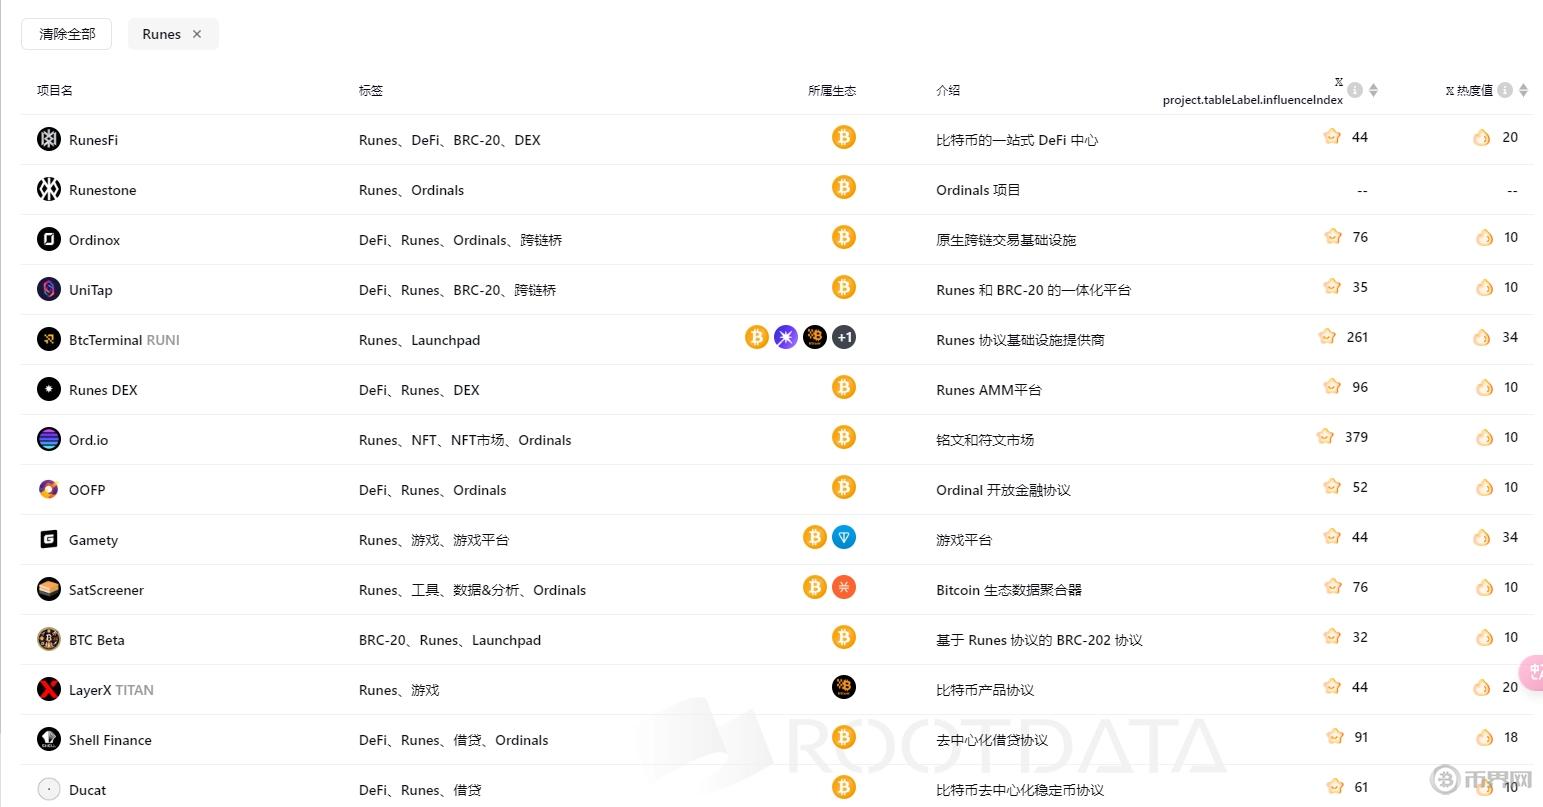The height and width of the screenshot is (807, 1543).
Task: Click the Ord.io striped logo icon
Action: pyautogui.click(x=49, y=439)
